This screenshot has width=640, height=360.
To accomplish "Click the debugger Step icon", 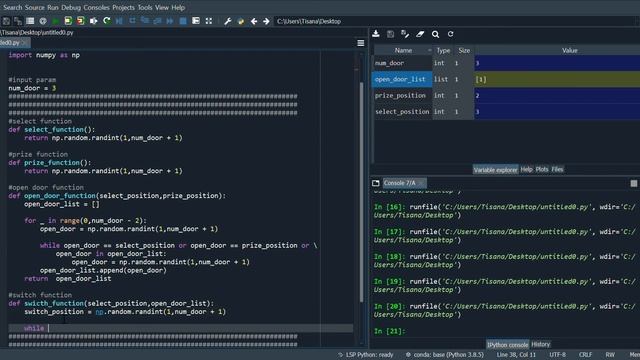I will (132, 21).
